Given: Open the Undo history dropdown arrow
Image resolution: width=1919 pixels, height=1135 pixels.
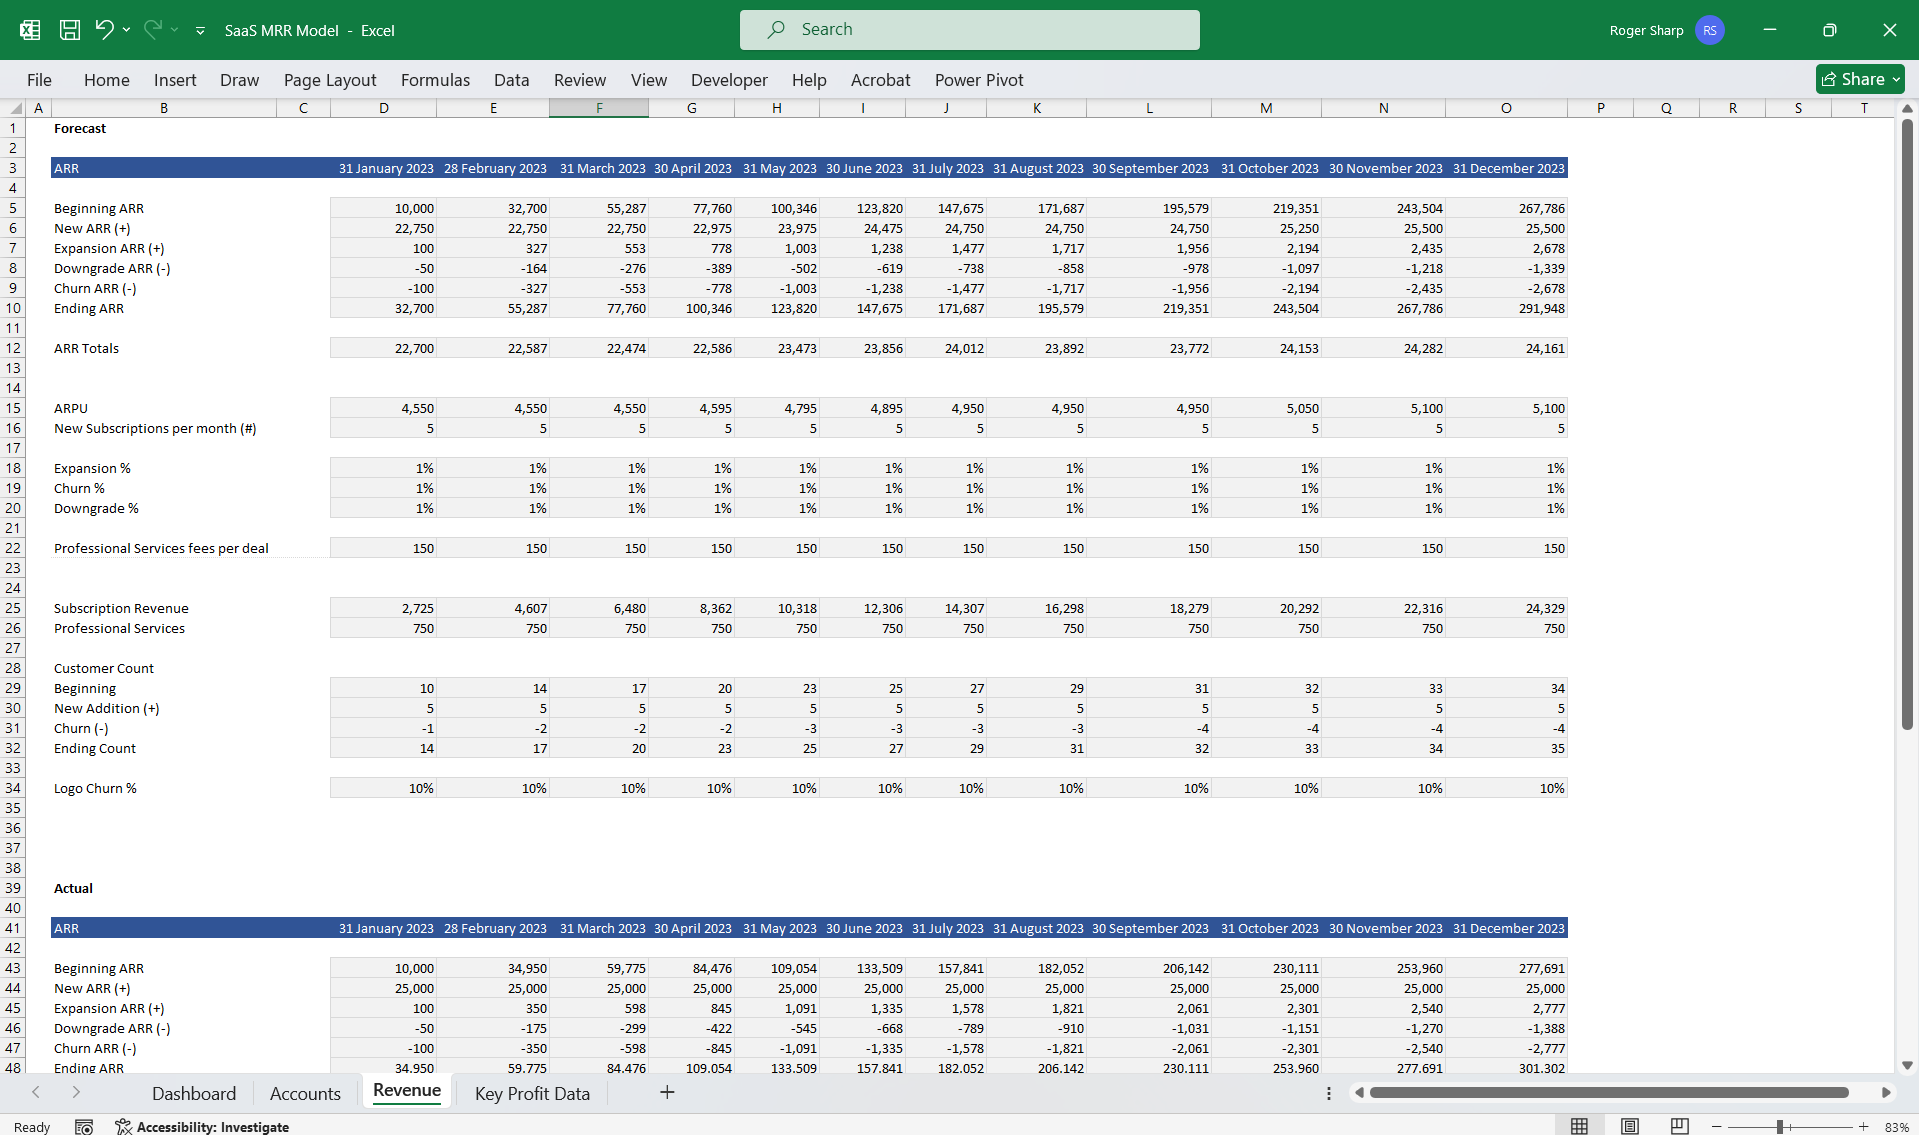Looking at the screenshot, I should pos(126,30).
